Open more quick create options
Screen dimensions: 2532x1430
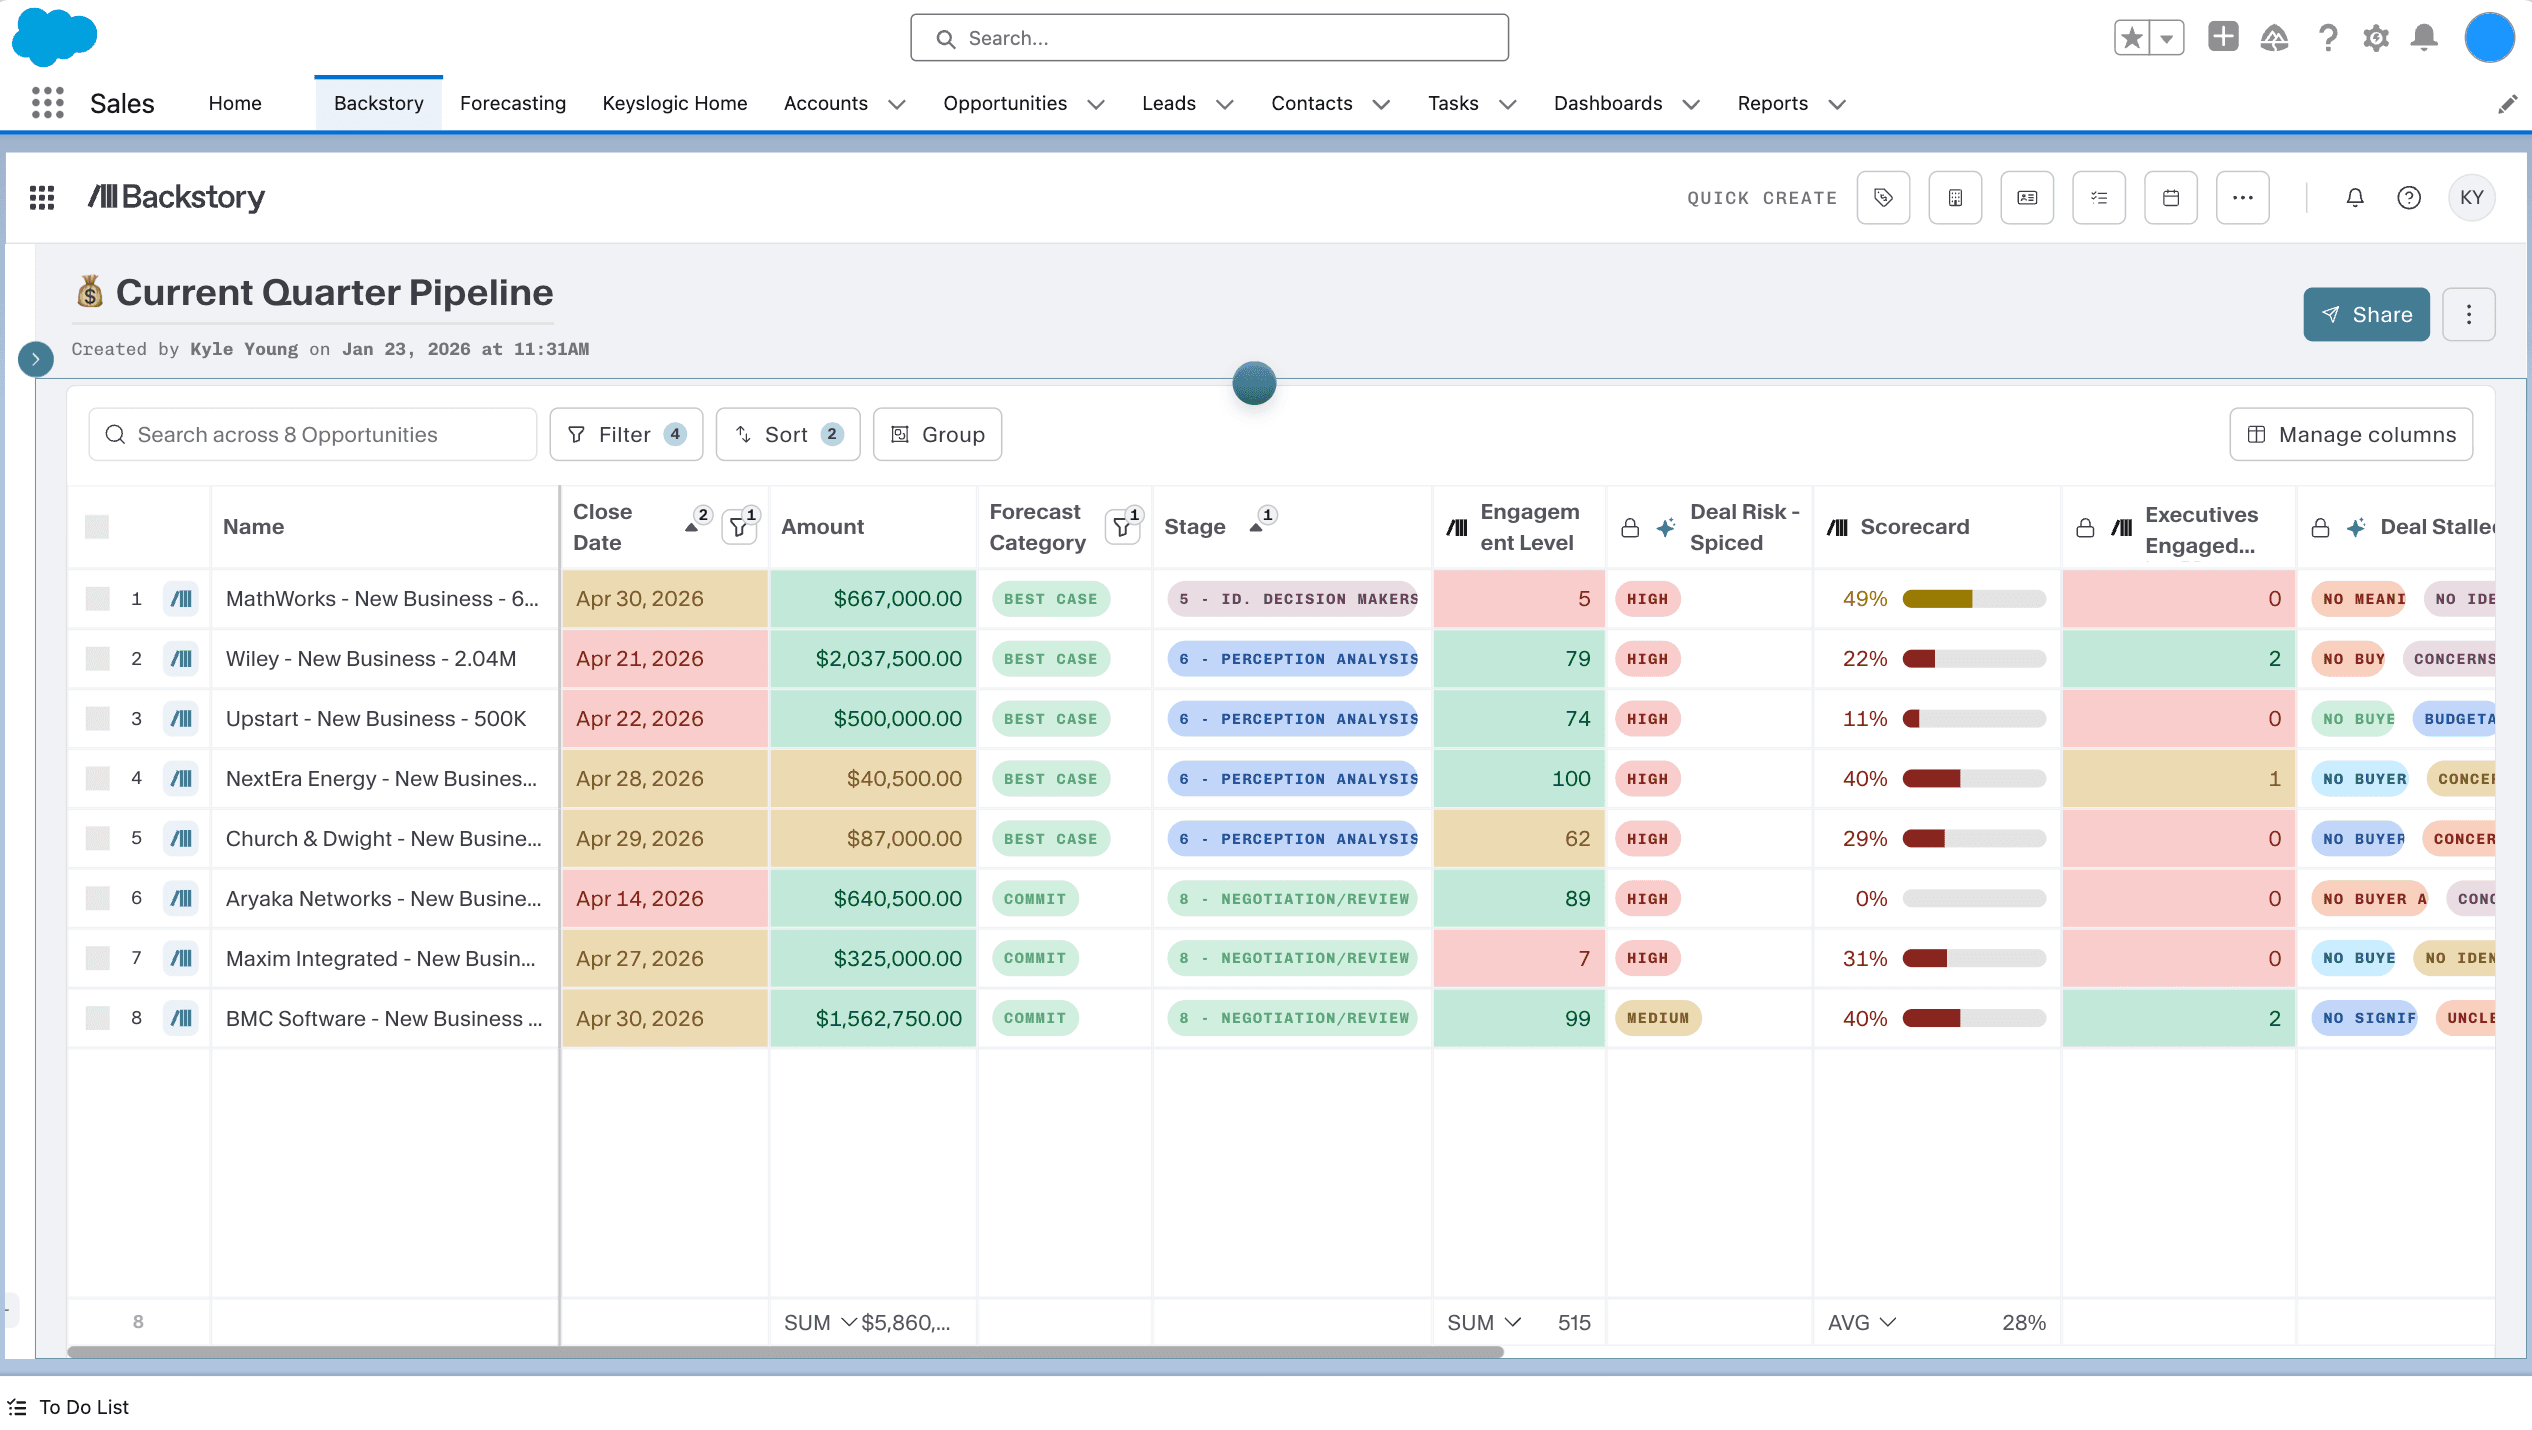(x=2243, y=197)
